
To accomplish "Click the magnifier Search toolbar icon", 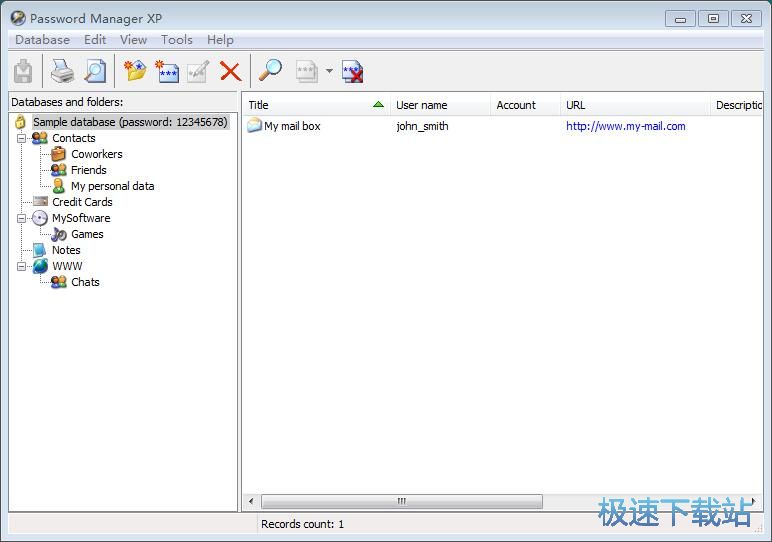I will click(x=270, y=70).
